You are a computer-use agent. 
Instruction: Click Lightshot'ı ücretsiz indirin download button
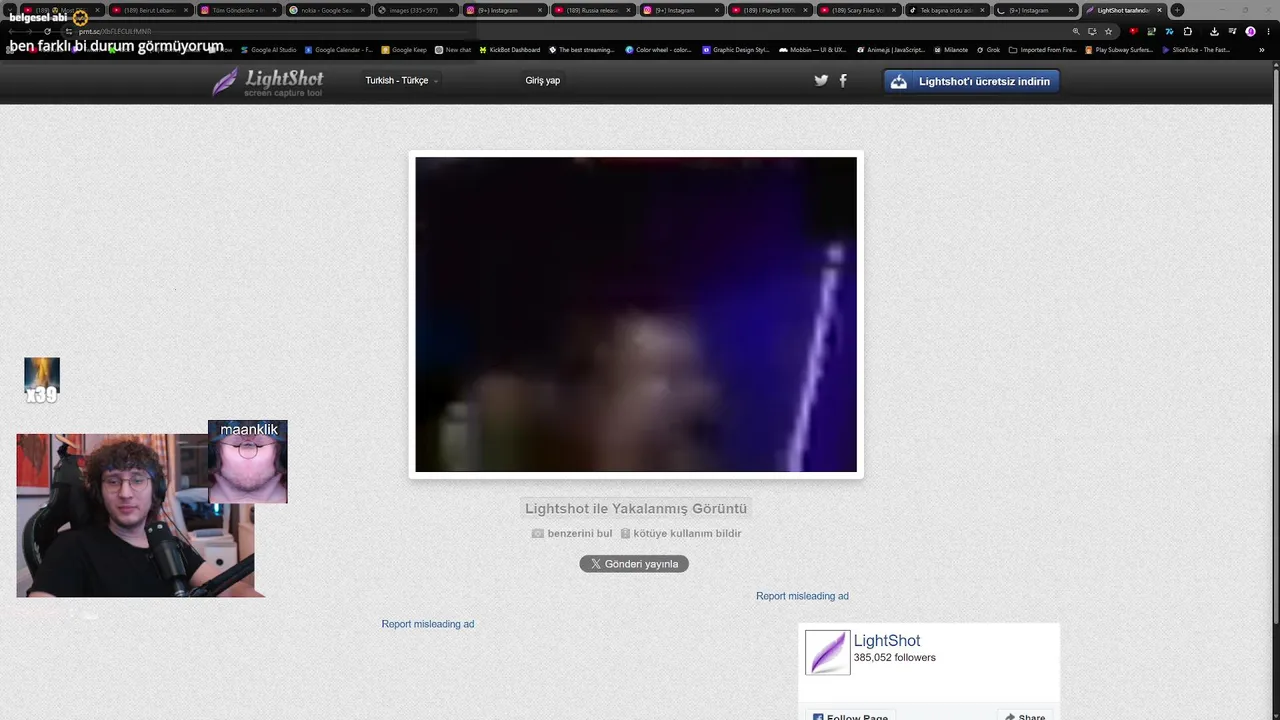[971, 81]
